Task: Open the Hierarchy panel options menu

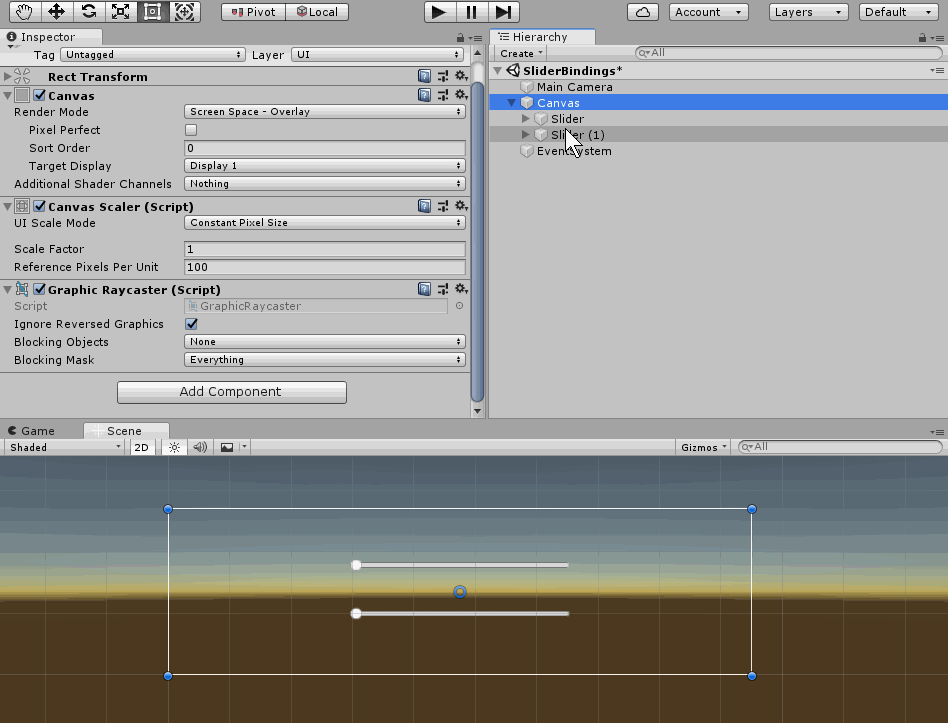Action: (x=938, y=38)
